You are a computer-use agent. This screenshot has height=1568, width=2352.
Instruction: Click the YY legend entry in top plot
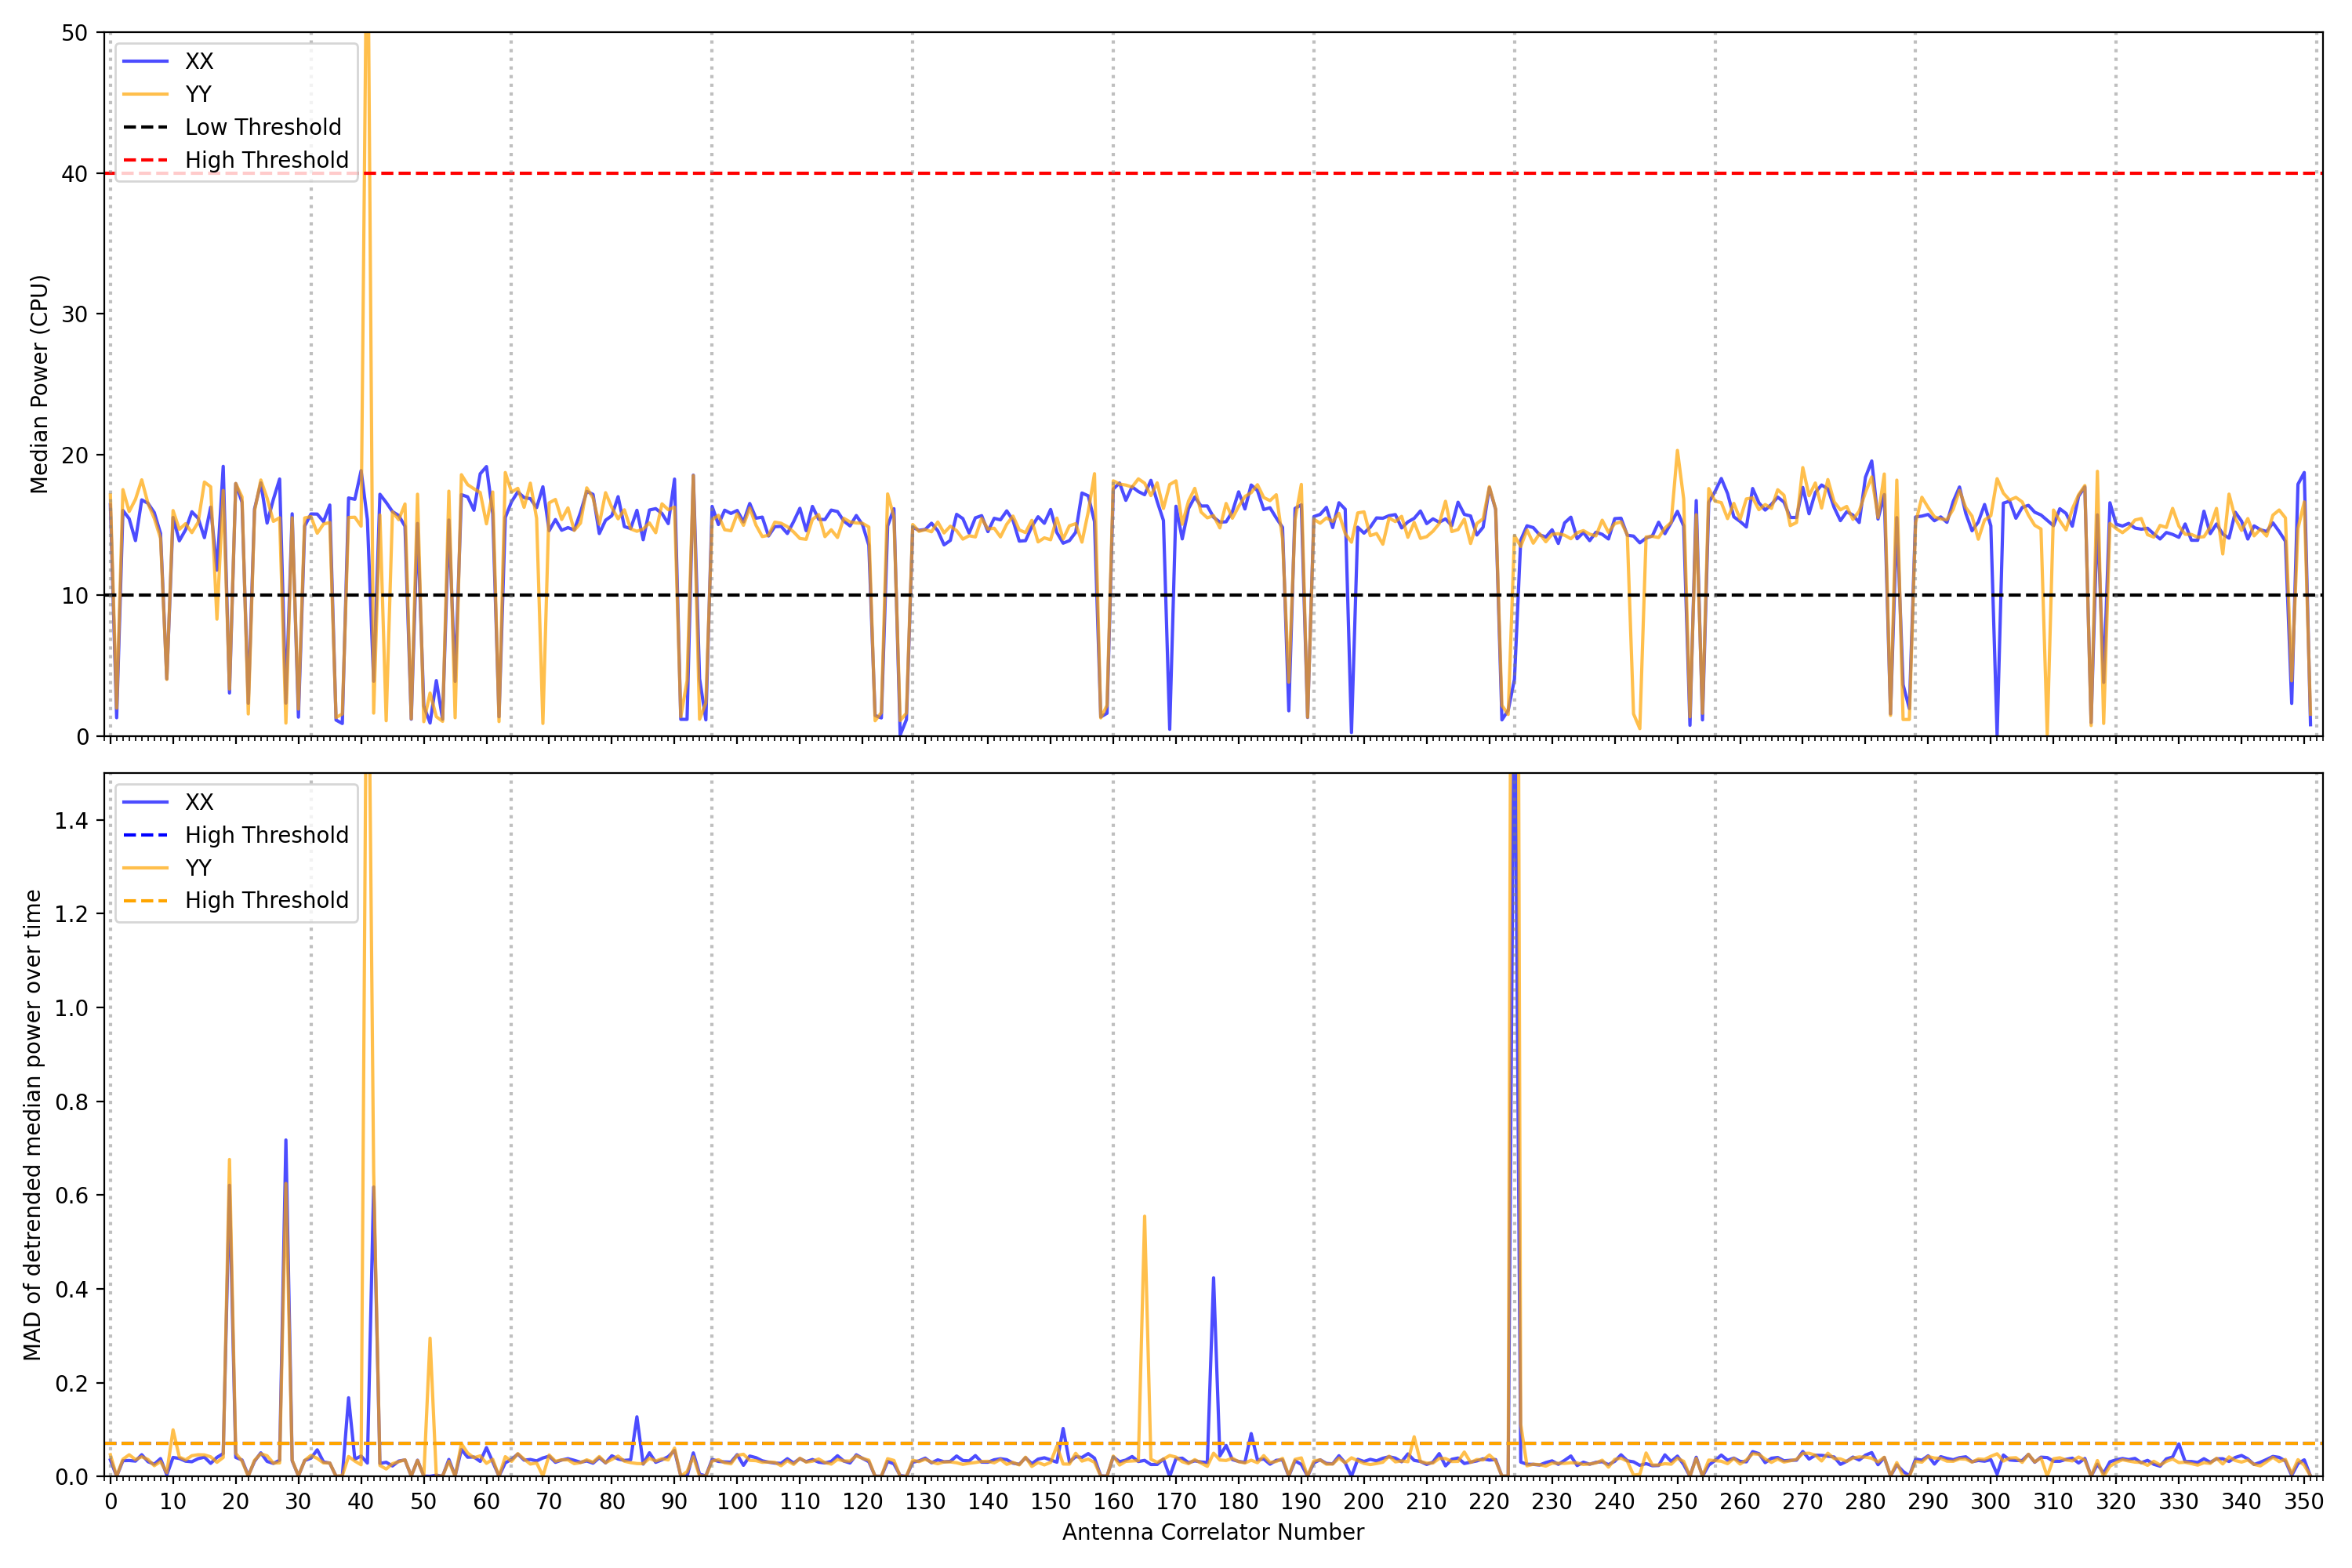[198, 94]
